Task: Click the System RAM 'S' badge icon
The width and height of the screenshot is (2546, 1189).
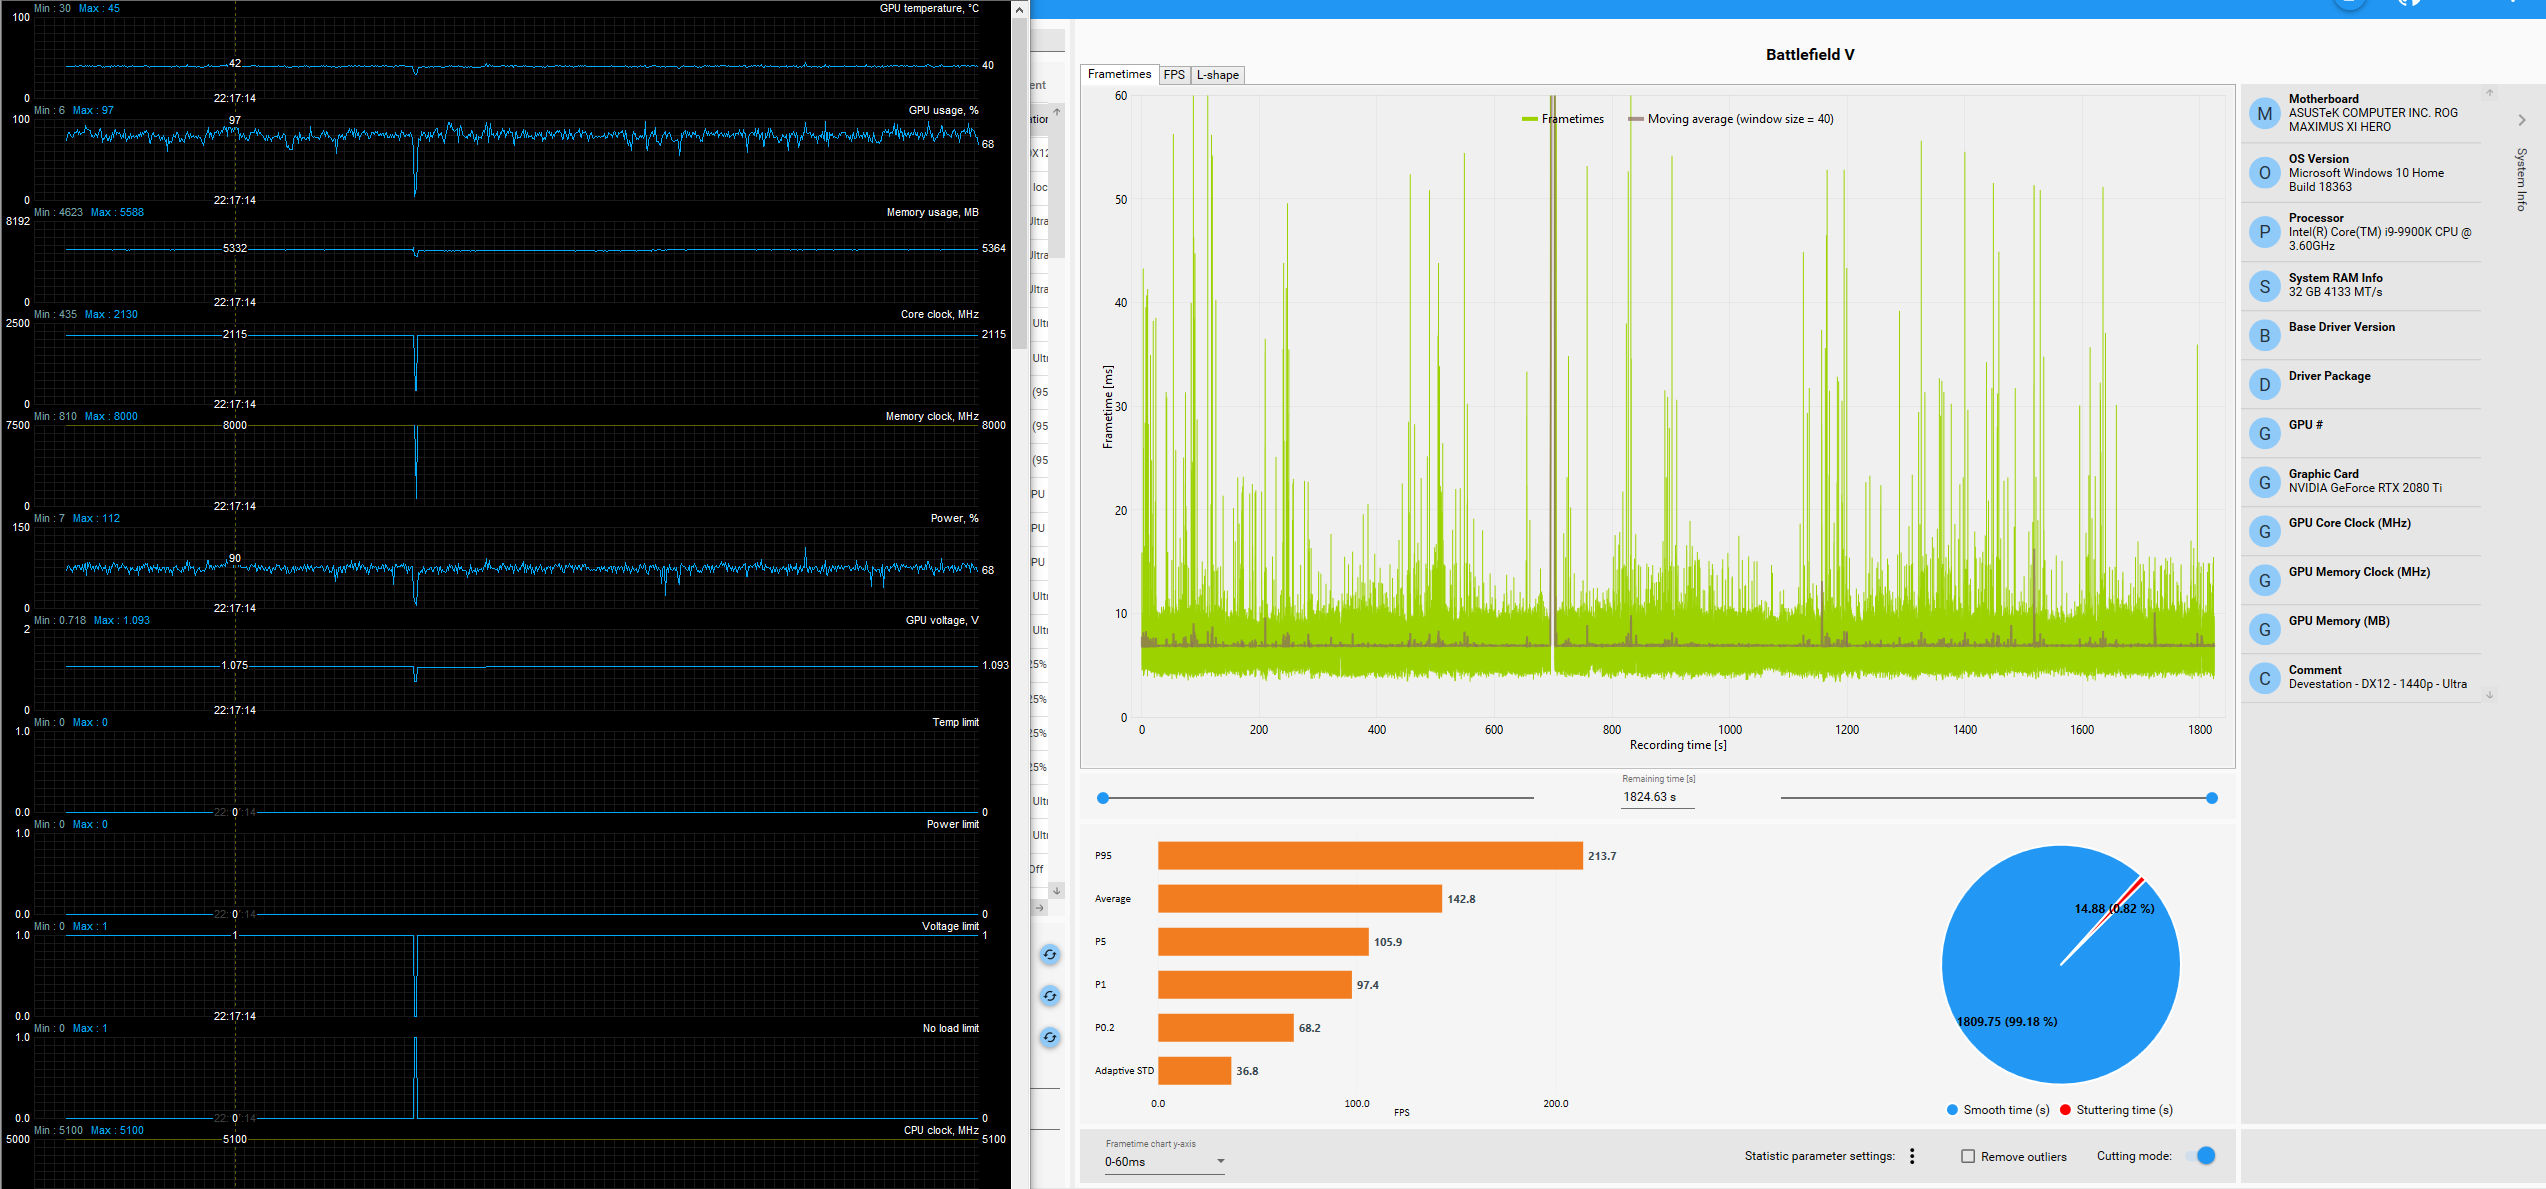Action: tap(2264, 285)
